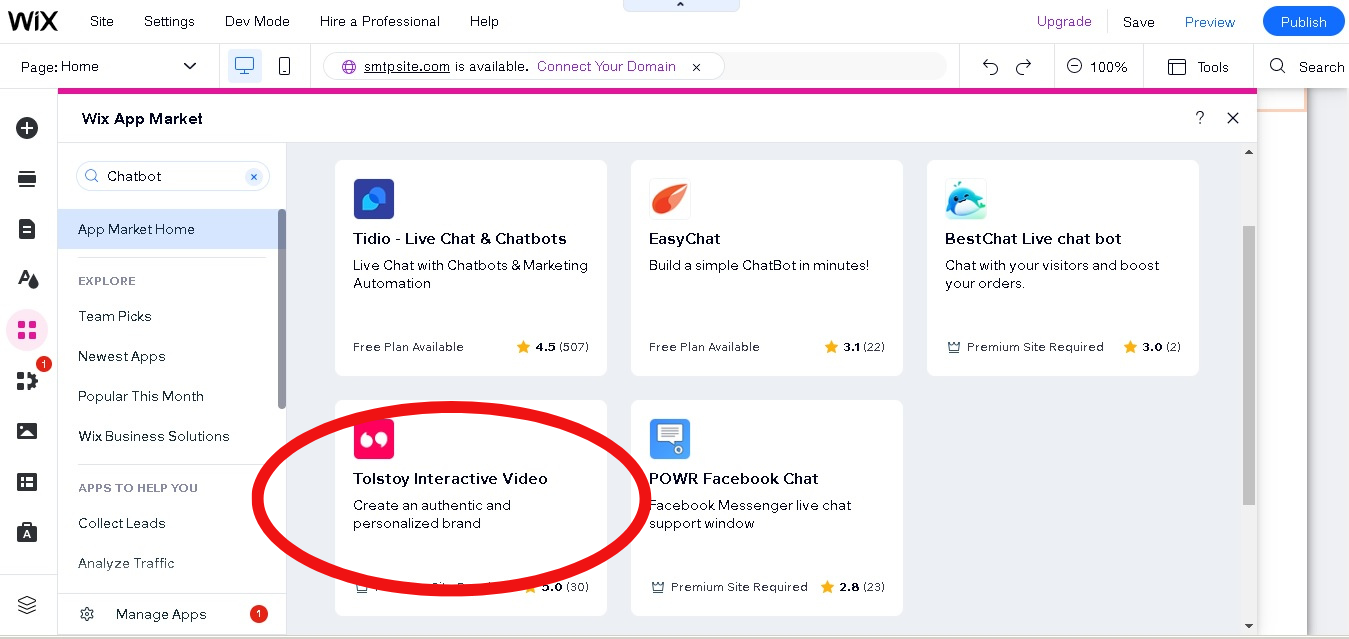The width and height of the screenshot is (1349, 639).
Task: Open Wix Business Solutions category
Action: click(154, 436)
